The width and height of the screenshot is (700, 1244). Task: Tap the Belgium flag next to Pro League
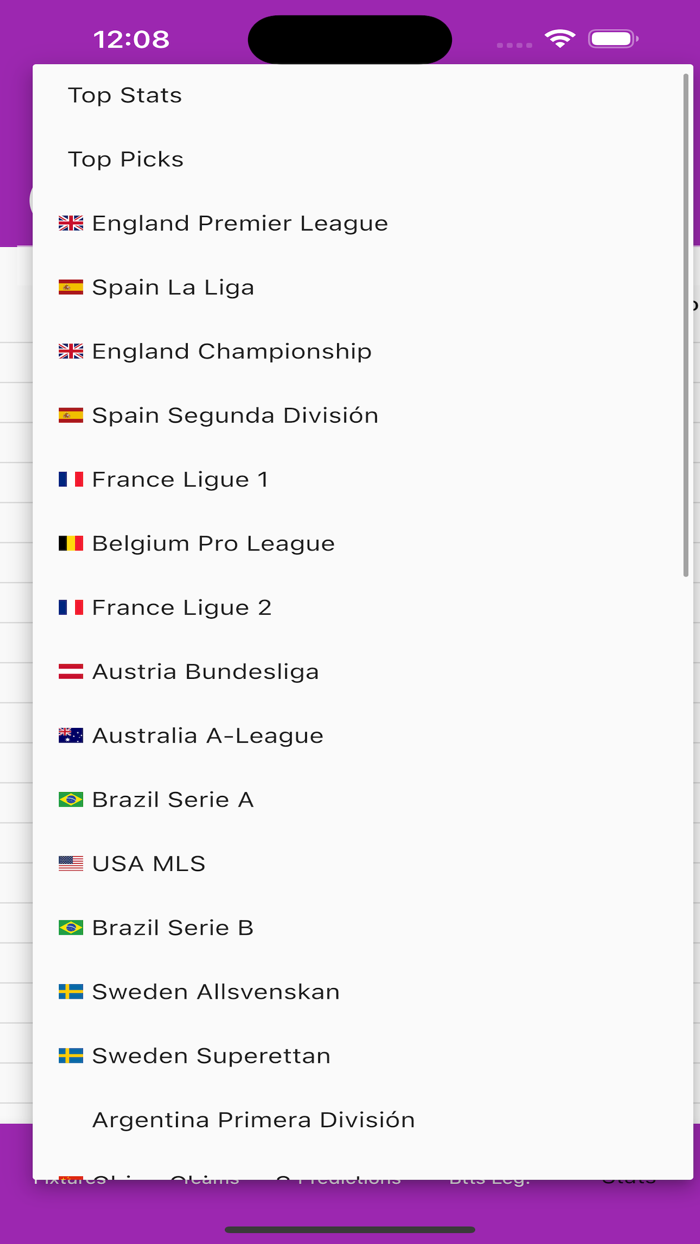pos(70,543)
